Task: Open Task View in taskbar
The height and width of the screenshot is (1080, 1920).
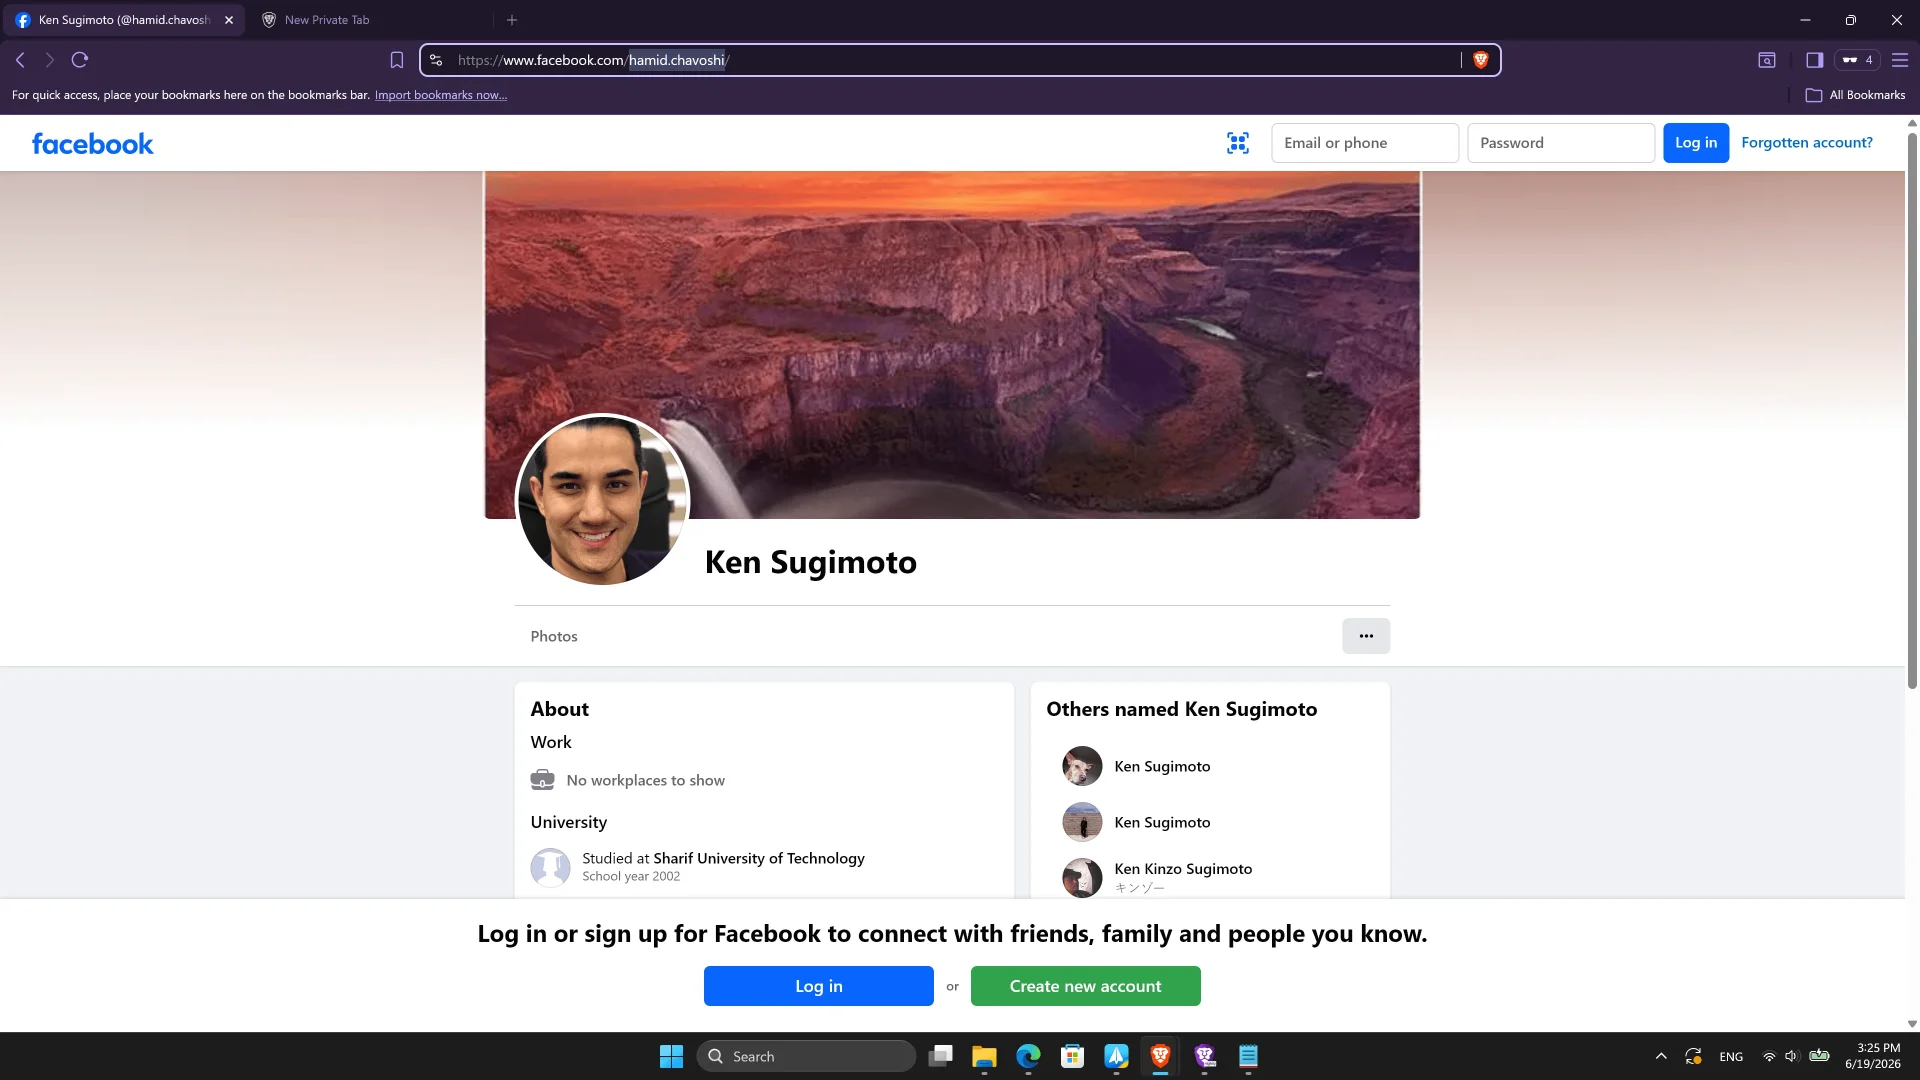Action: click(x=940, y=1056)
